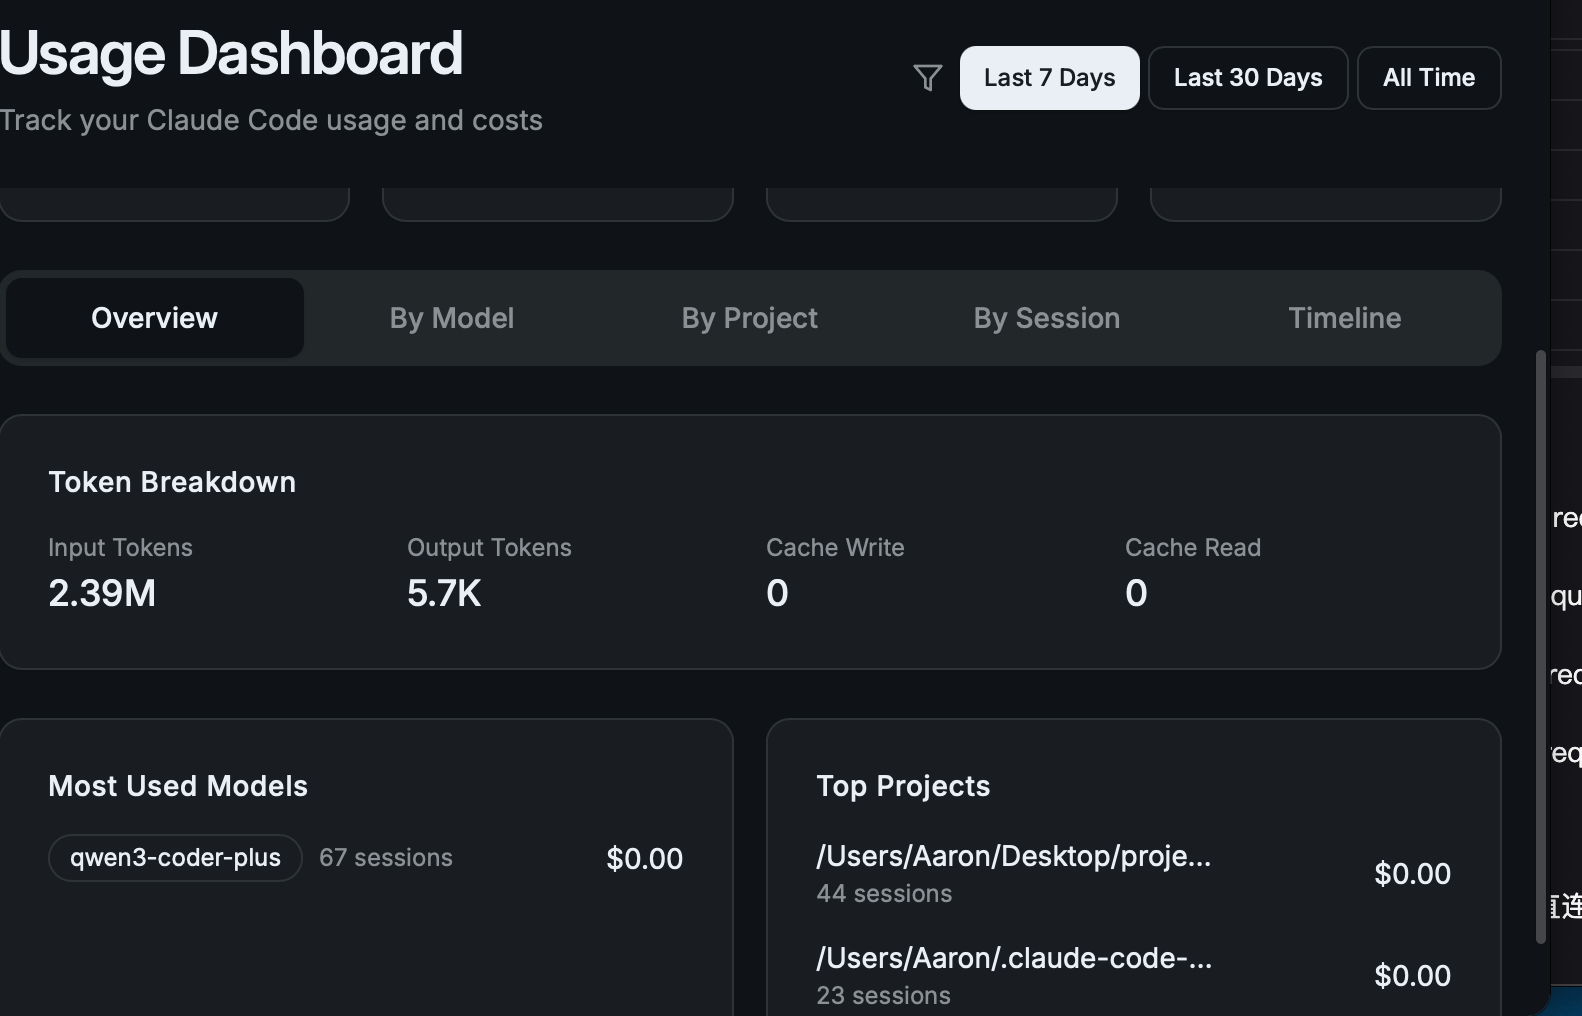The width and height of the screenshot is (1582, 1016).
Task: Show All Time usage
Action: click(x=1429, y=78)
